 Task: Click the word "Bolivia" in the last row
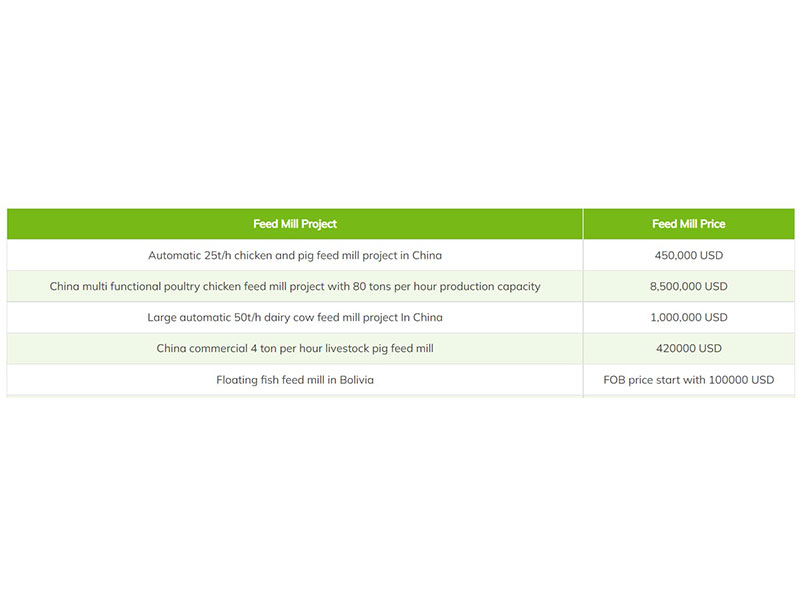356,380
